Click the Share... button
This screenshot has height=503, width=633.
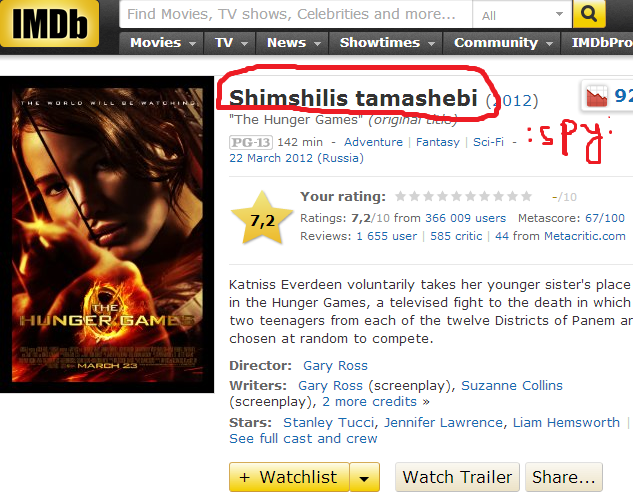pyautogui.click(x=564, y=477)
